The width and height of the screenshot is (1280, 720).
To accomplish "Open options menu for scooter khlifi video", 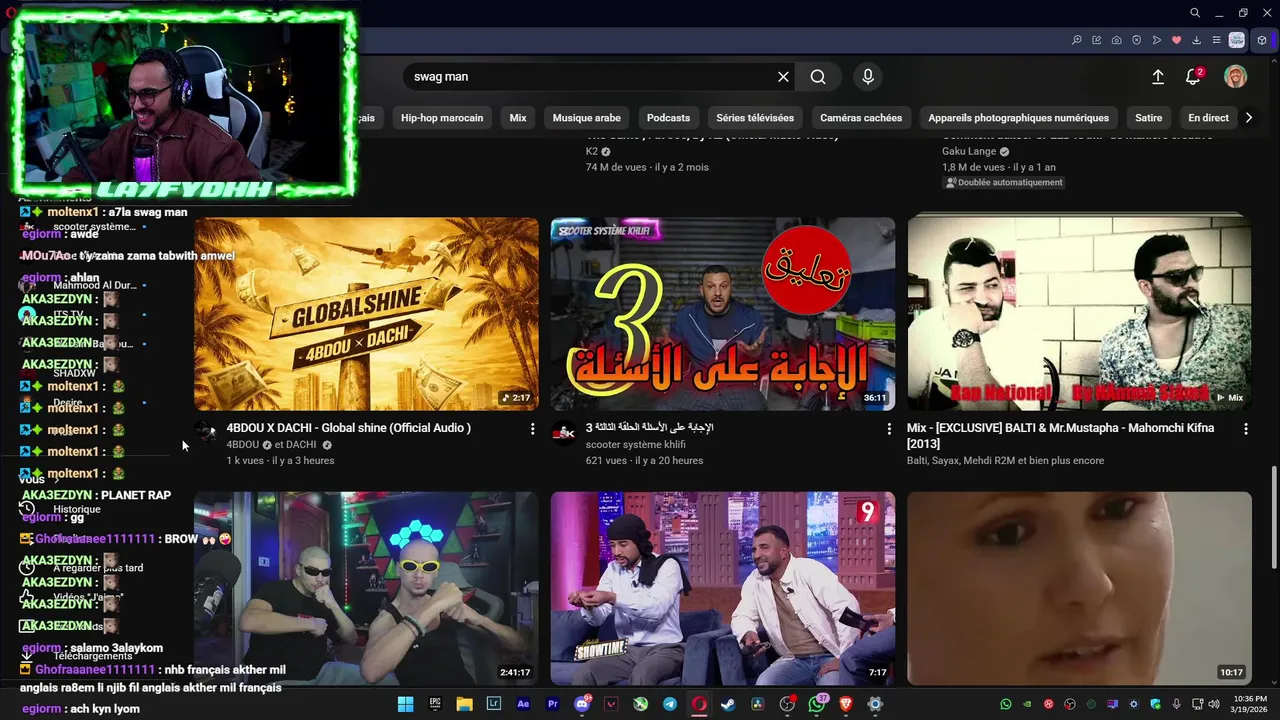I will (x=889, y=429).
